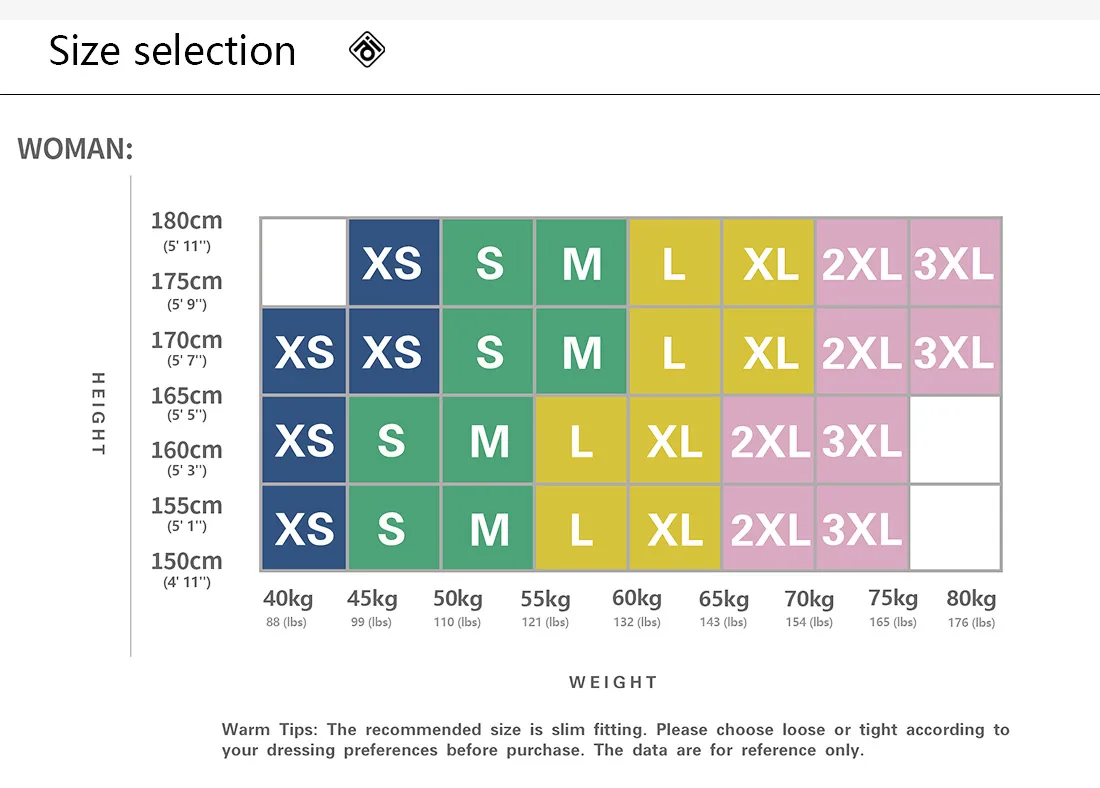
Task: Click the Warm Tips note text
Action: tap(615, 739)
